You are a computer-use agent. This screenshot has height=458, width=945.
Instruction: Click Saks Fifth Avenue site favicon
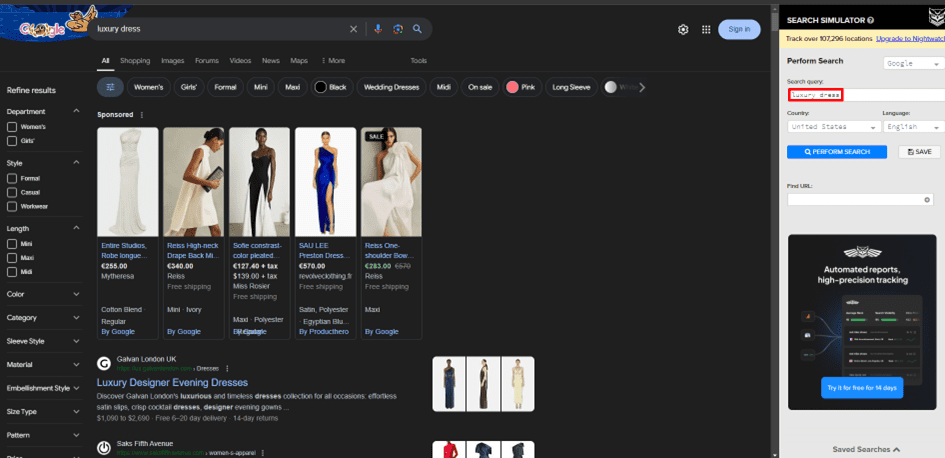104,448
